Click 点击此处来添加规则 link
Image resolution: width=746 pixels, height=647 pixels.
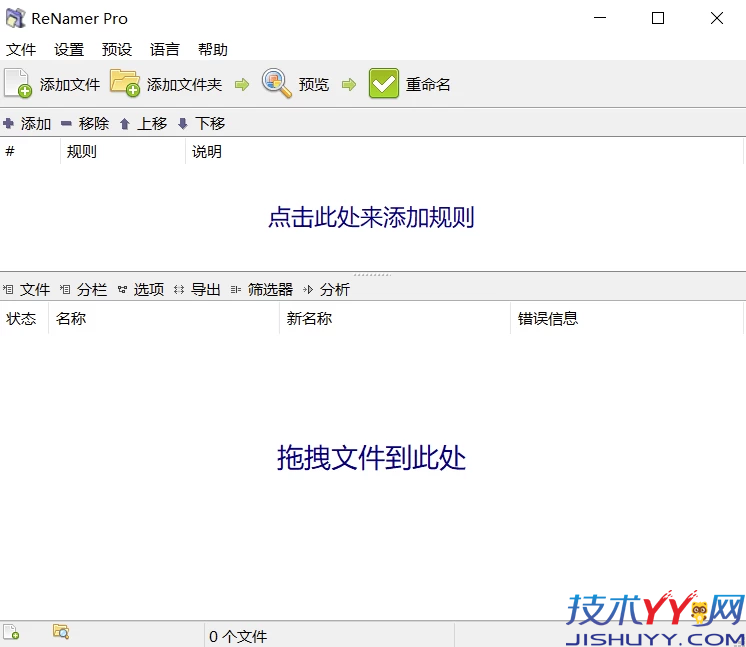(x=371, y=217)
